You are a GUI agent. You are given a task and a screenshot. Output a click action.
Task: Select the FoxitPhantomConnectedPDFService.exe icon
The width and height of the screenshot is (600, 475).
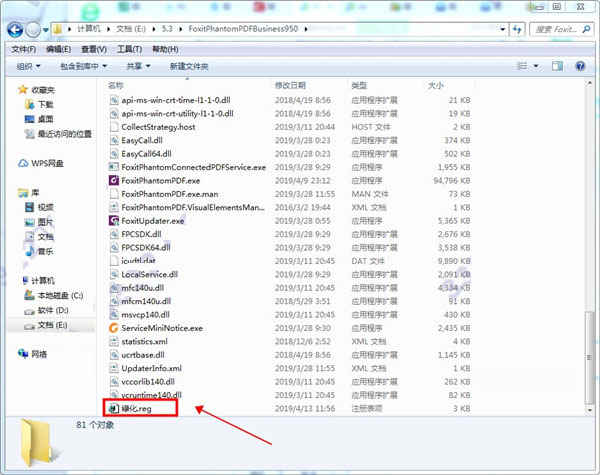click(114, 167)
